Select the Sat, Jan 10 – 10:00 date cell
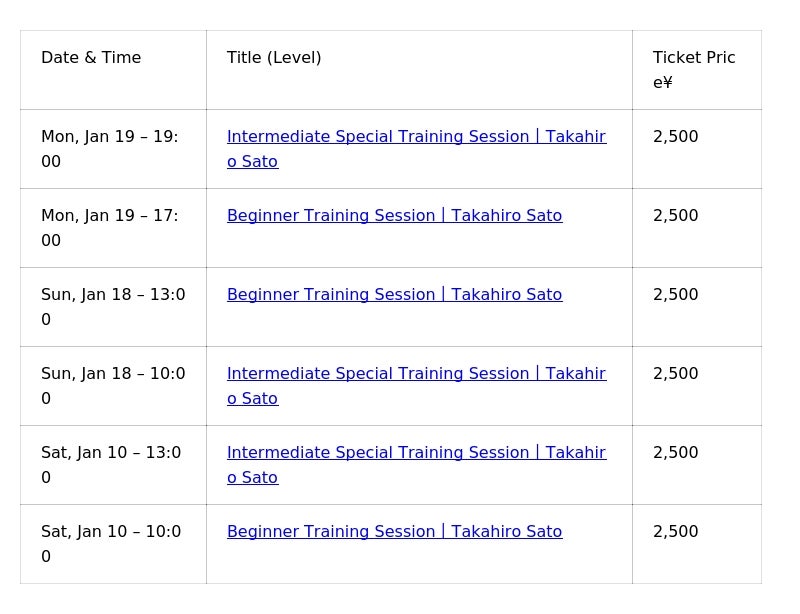Image resolution: width=800 pixels, height=614 pixels. (111, 544)
